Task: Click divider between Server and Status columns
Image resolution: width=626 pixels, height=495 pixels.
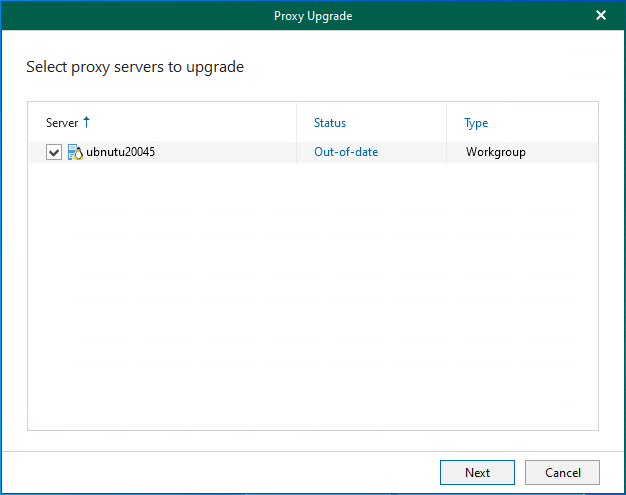Action: [x=297, y=123]
